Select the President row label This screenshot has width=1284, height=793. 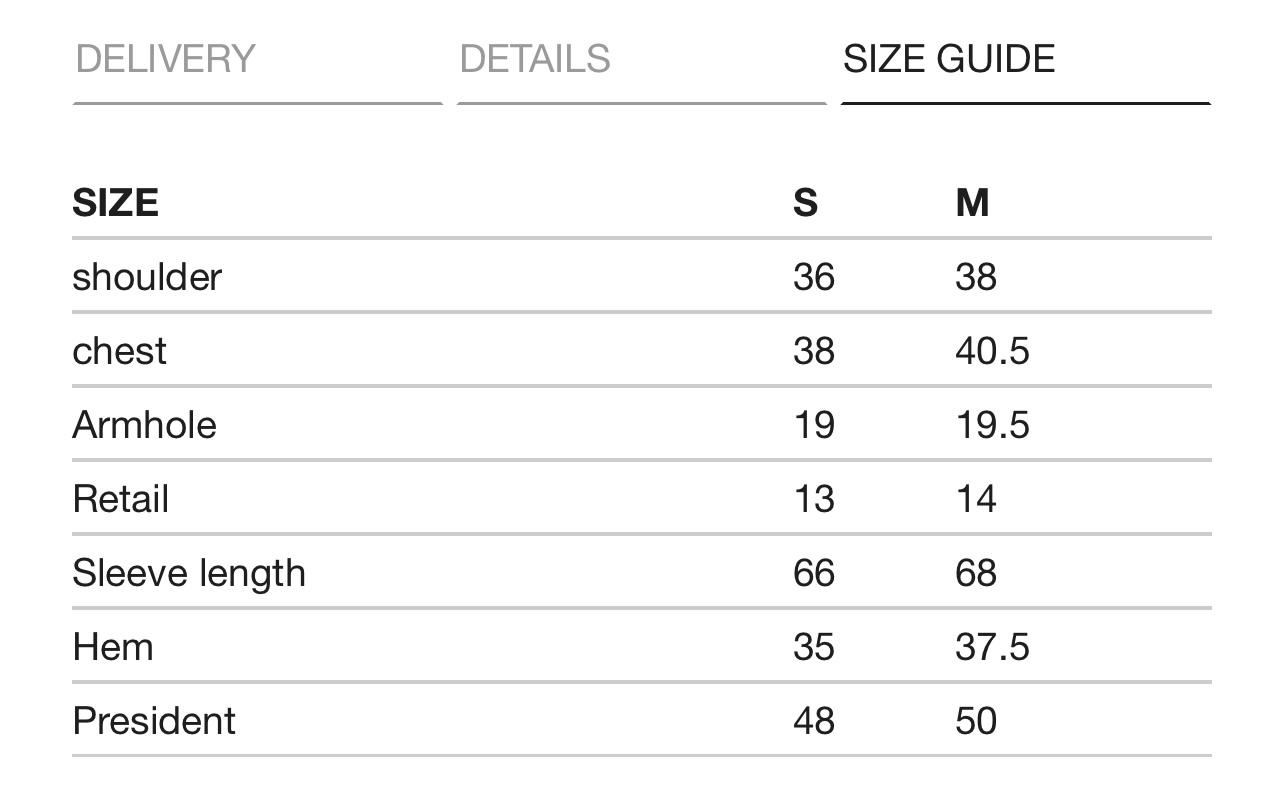coord(154,721)
